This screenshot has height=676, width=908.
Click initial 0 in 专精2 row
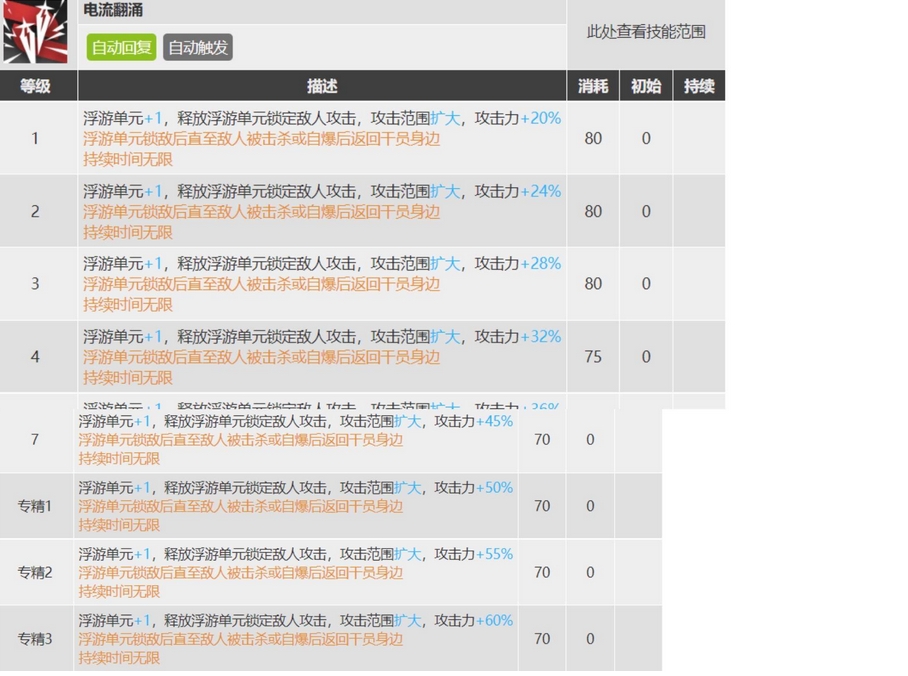590,573
